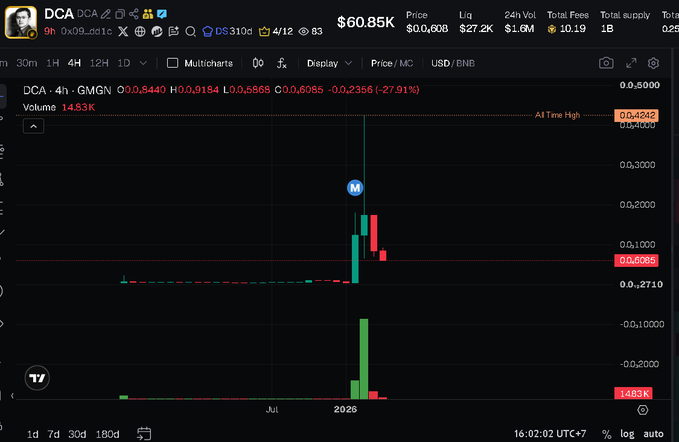This screenshot has width=679, height=442.
Task: Expand chart to fullscreen
Action: point(631,63)
